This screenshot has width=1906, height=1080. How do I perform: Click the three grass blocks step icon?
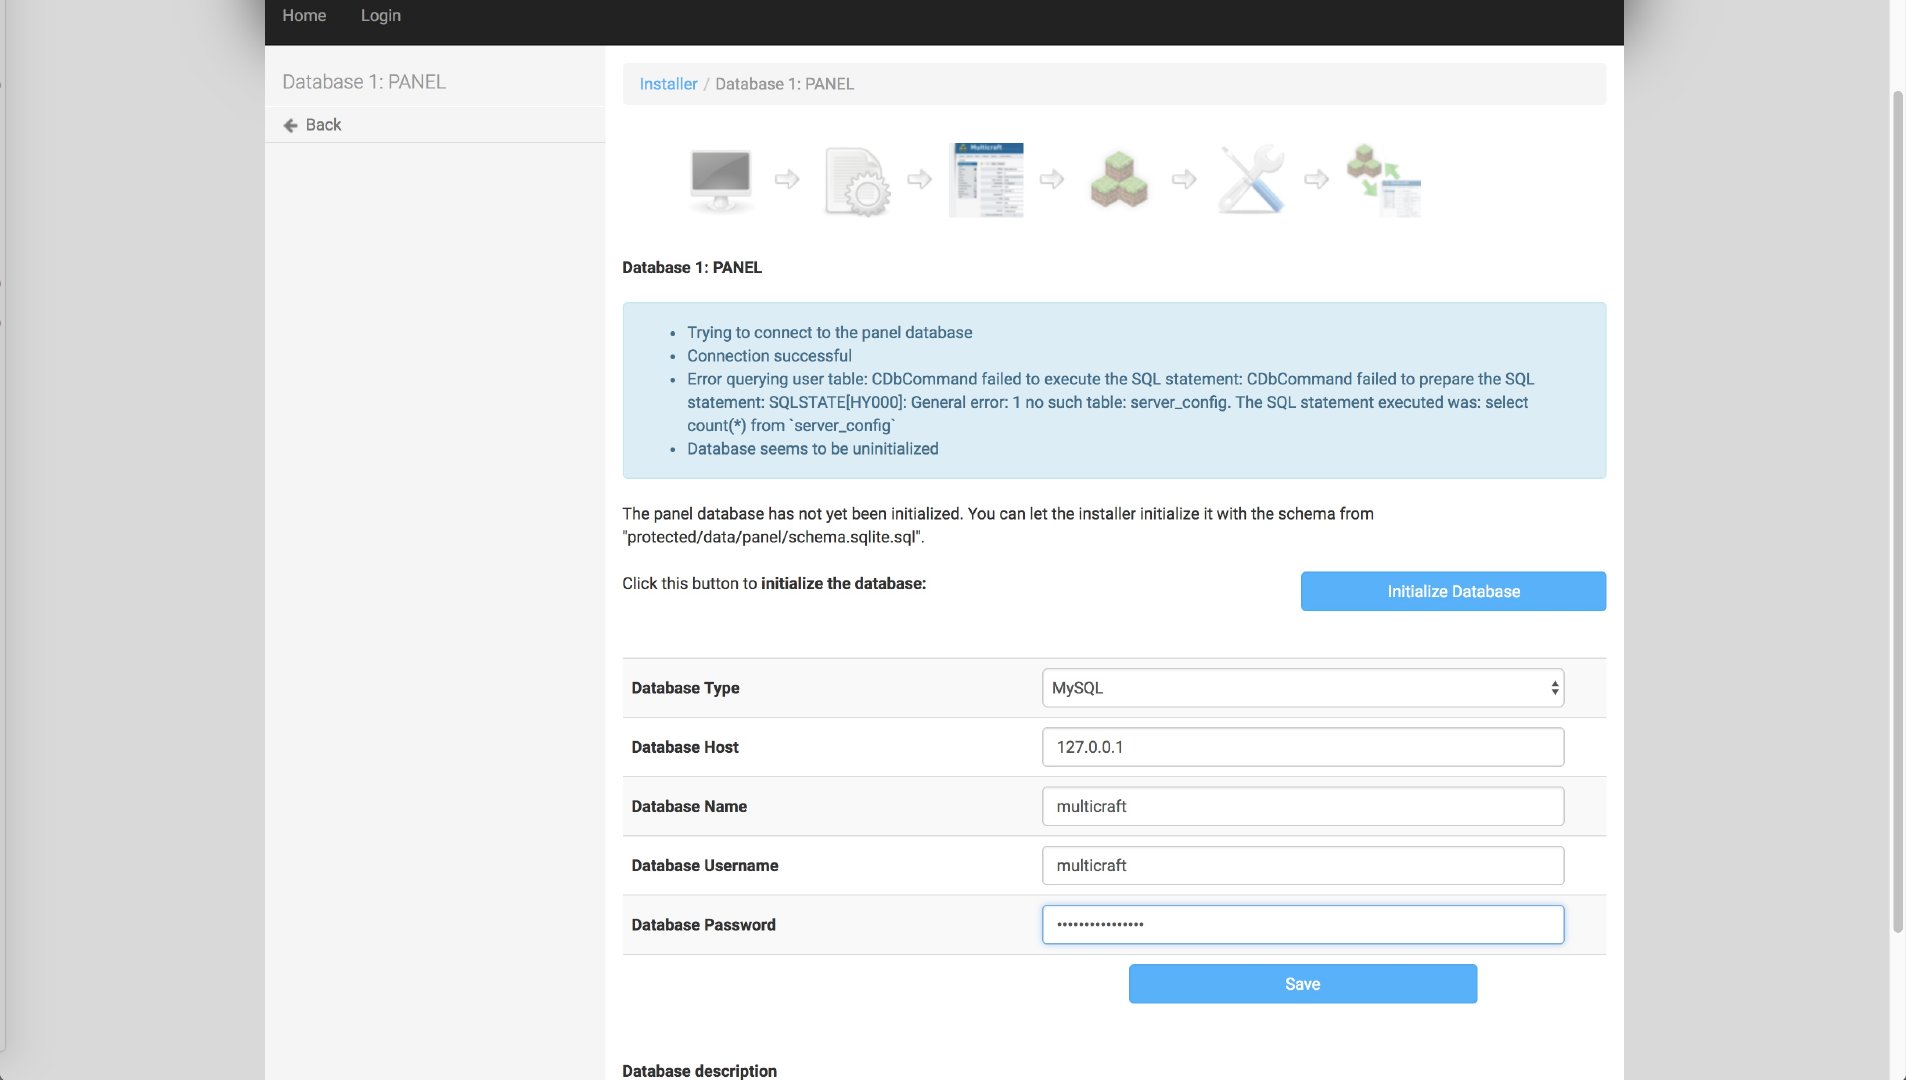pyautogui.click(x=1118, y=180)
